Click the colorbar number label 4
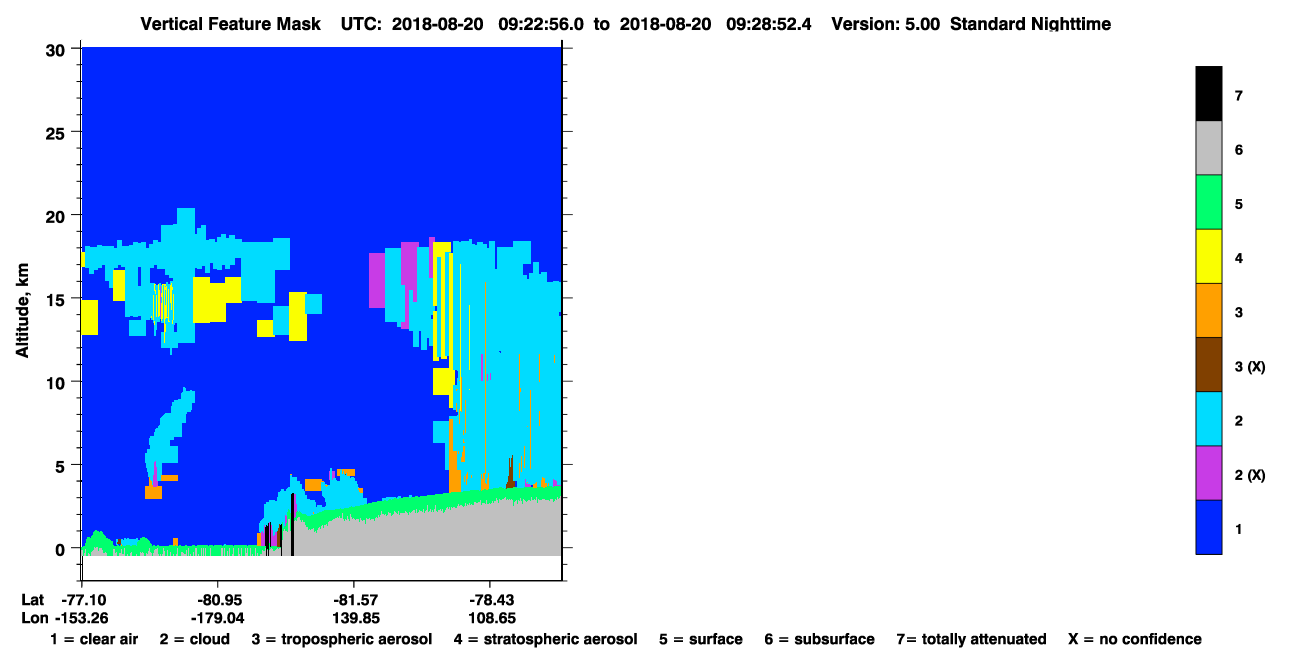 (x=1238, y=259)
